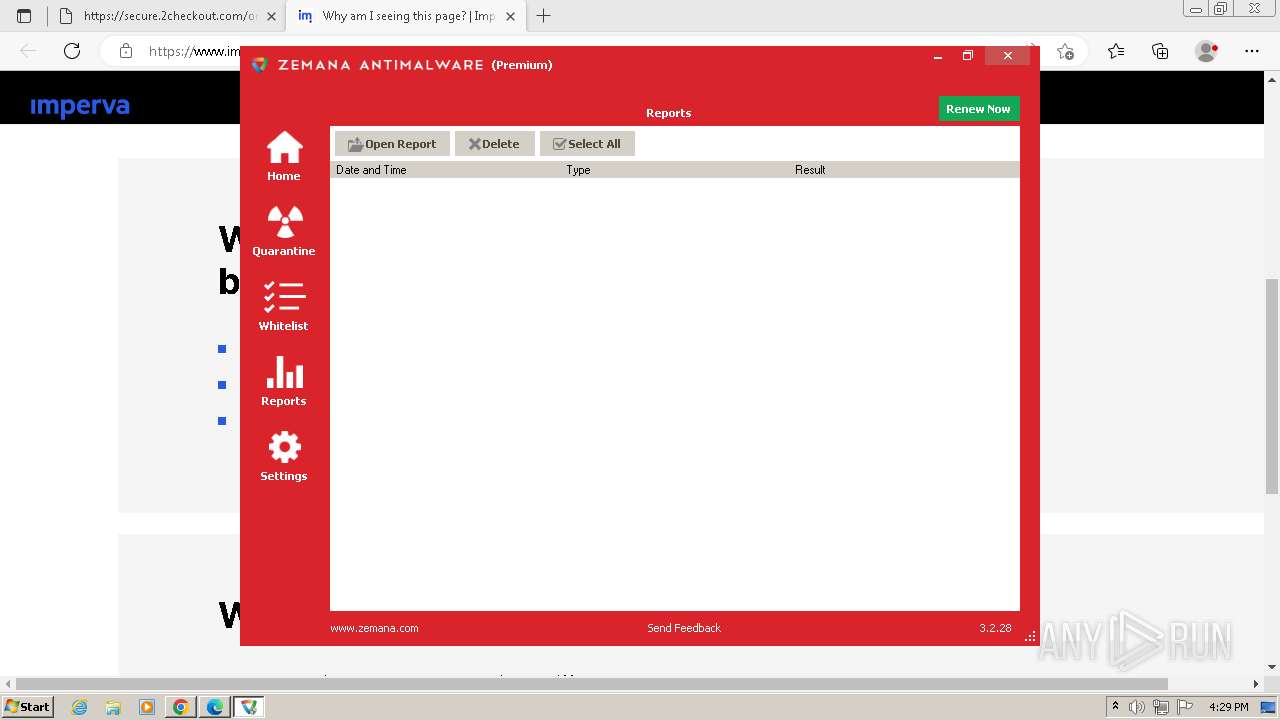The image size is (1280, 720).
Task: Click Select All in reports toolbar
Action: tap(587, 144)
